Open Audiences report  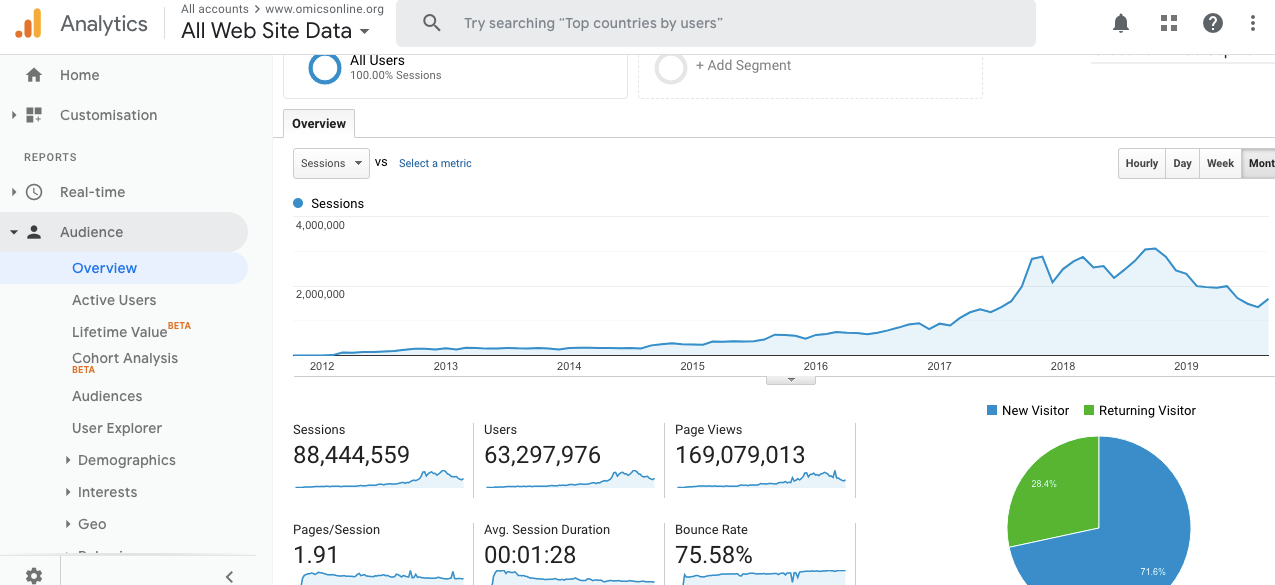click(107, 396)
